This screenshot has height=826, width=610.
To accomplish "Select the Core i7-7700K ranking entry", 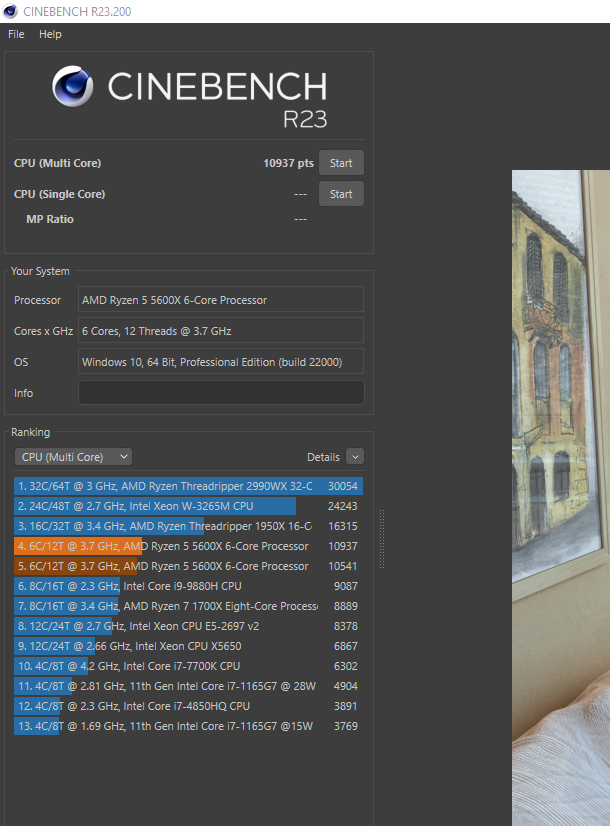I will tap(189, 666).
